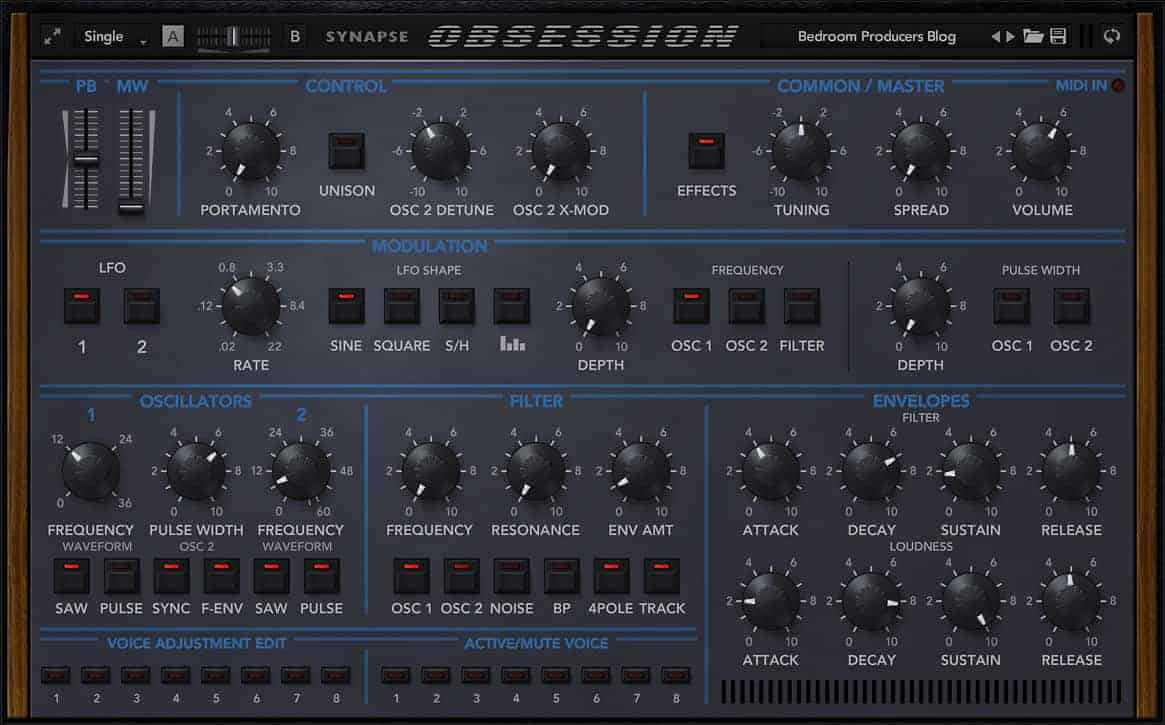Open the Single voice mode dropdown

point(114,36)
